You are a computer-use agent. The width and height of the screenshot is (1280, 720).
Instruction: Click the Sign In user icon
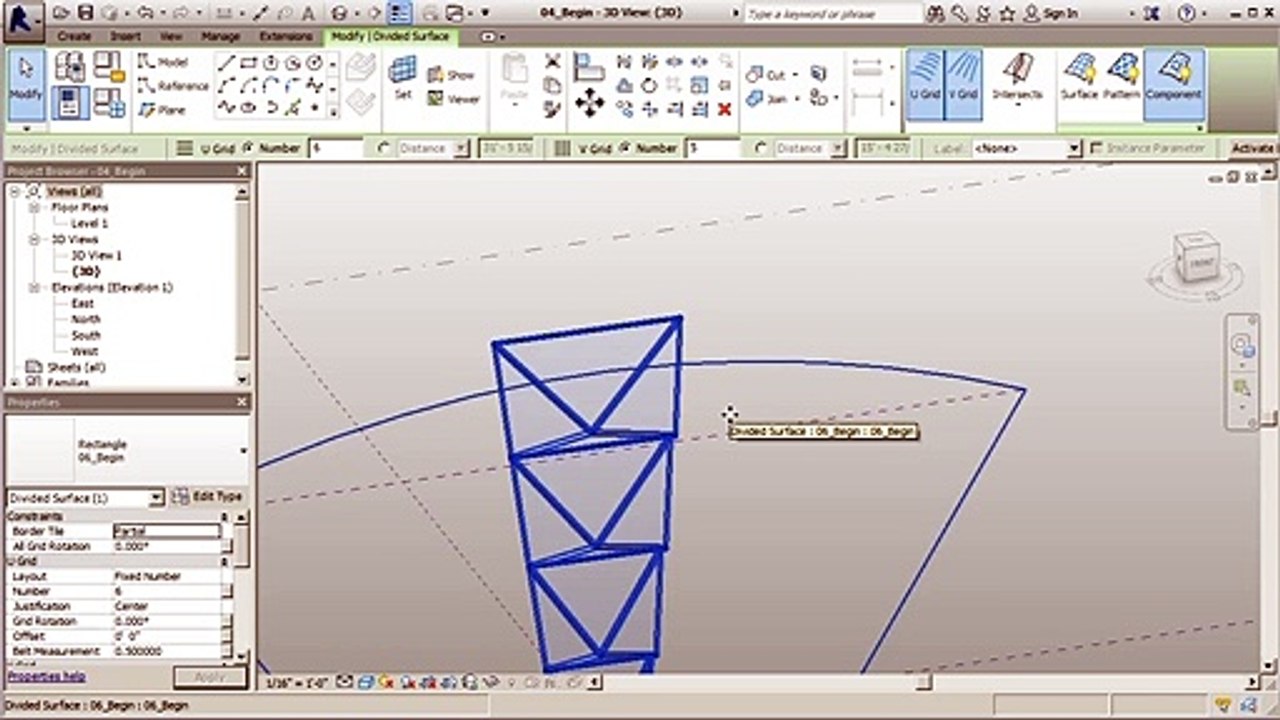point(1031,13)
